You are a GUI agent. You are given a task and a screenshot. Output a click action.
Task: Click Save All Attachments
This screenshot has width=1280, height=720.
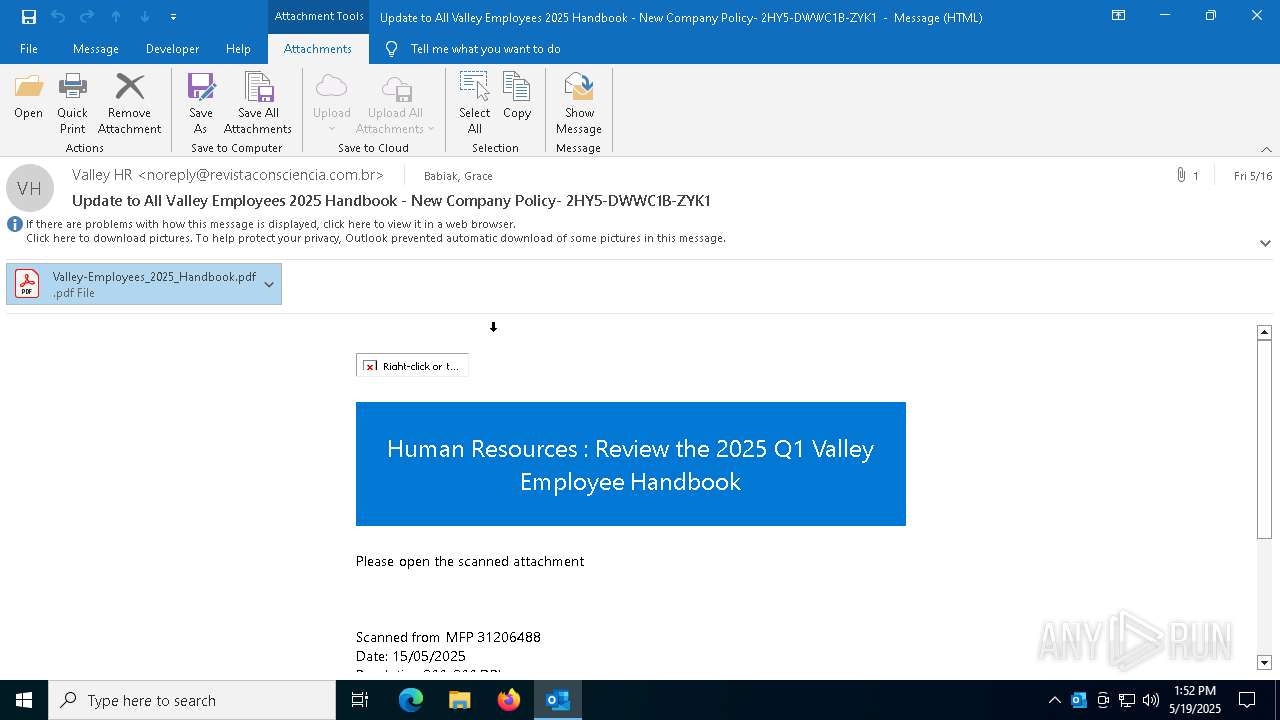[x=258, y=103]
